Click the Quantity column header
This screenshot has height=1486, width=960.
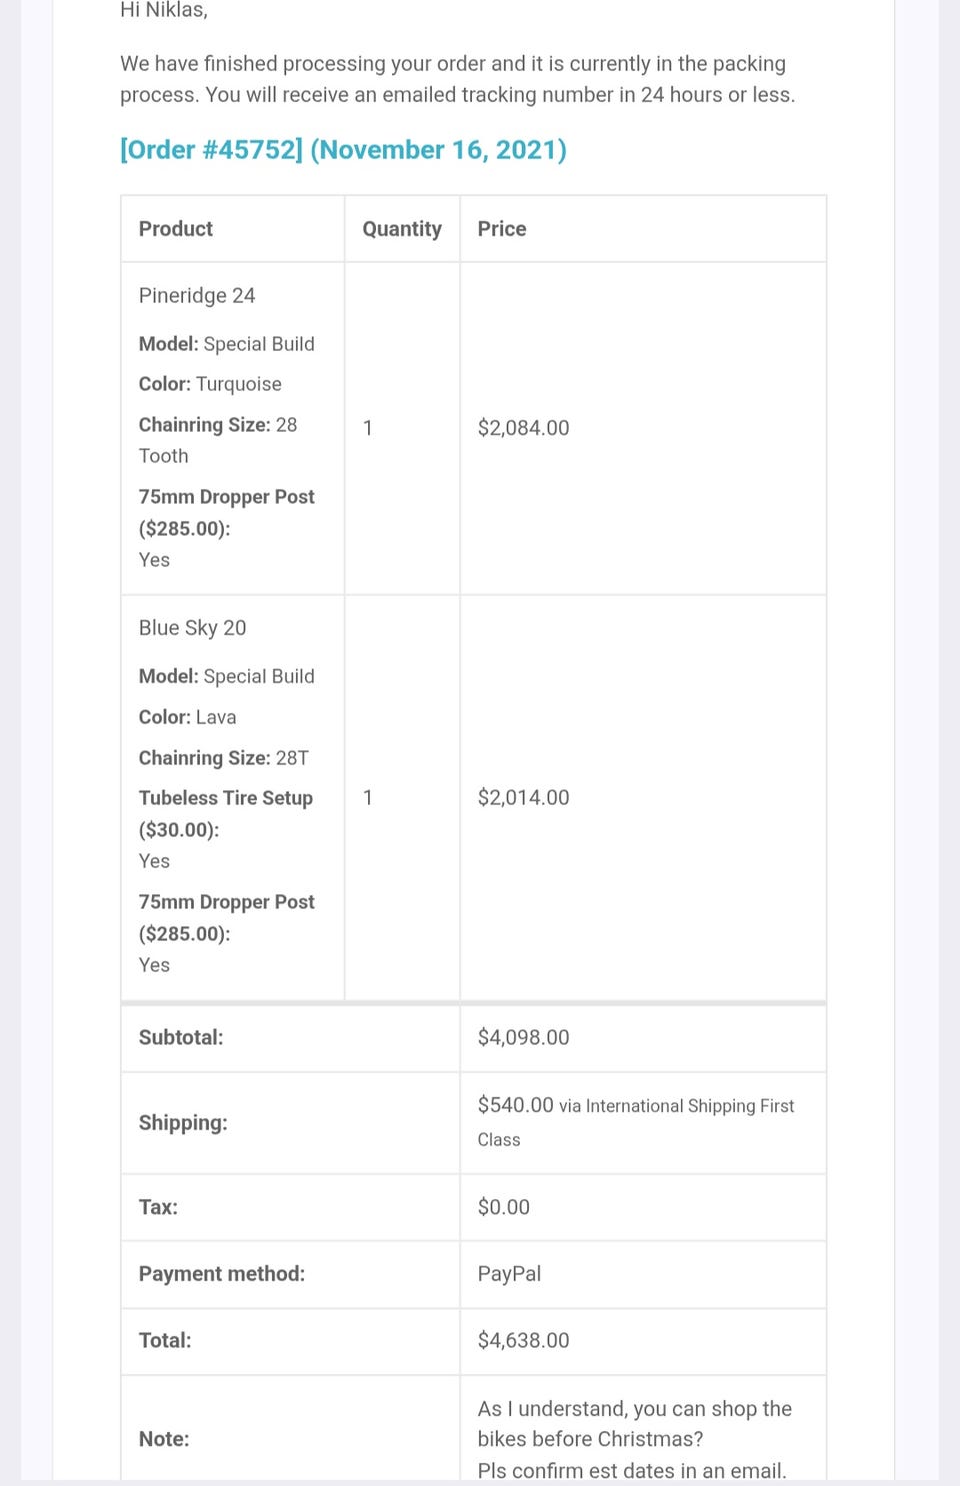402,229
